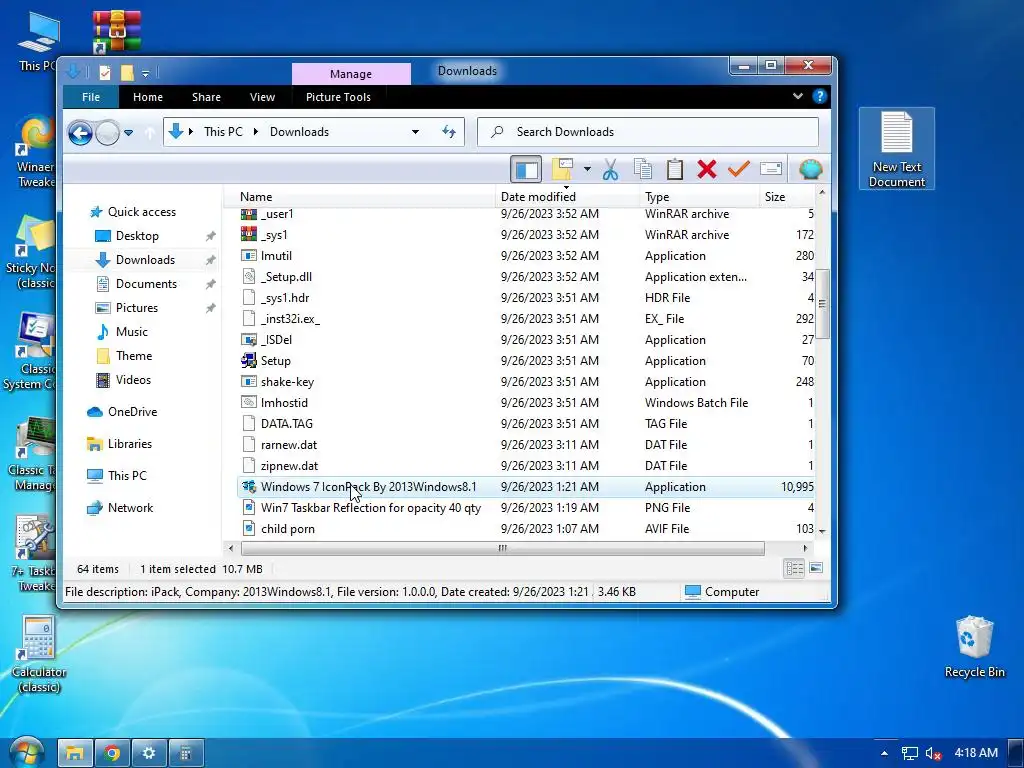Click the horizontal scrollbar right arrow

pos(805,548)
